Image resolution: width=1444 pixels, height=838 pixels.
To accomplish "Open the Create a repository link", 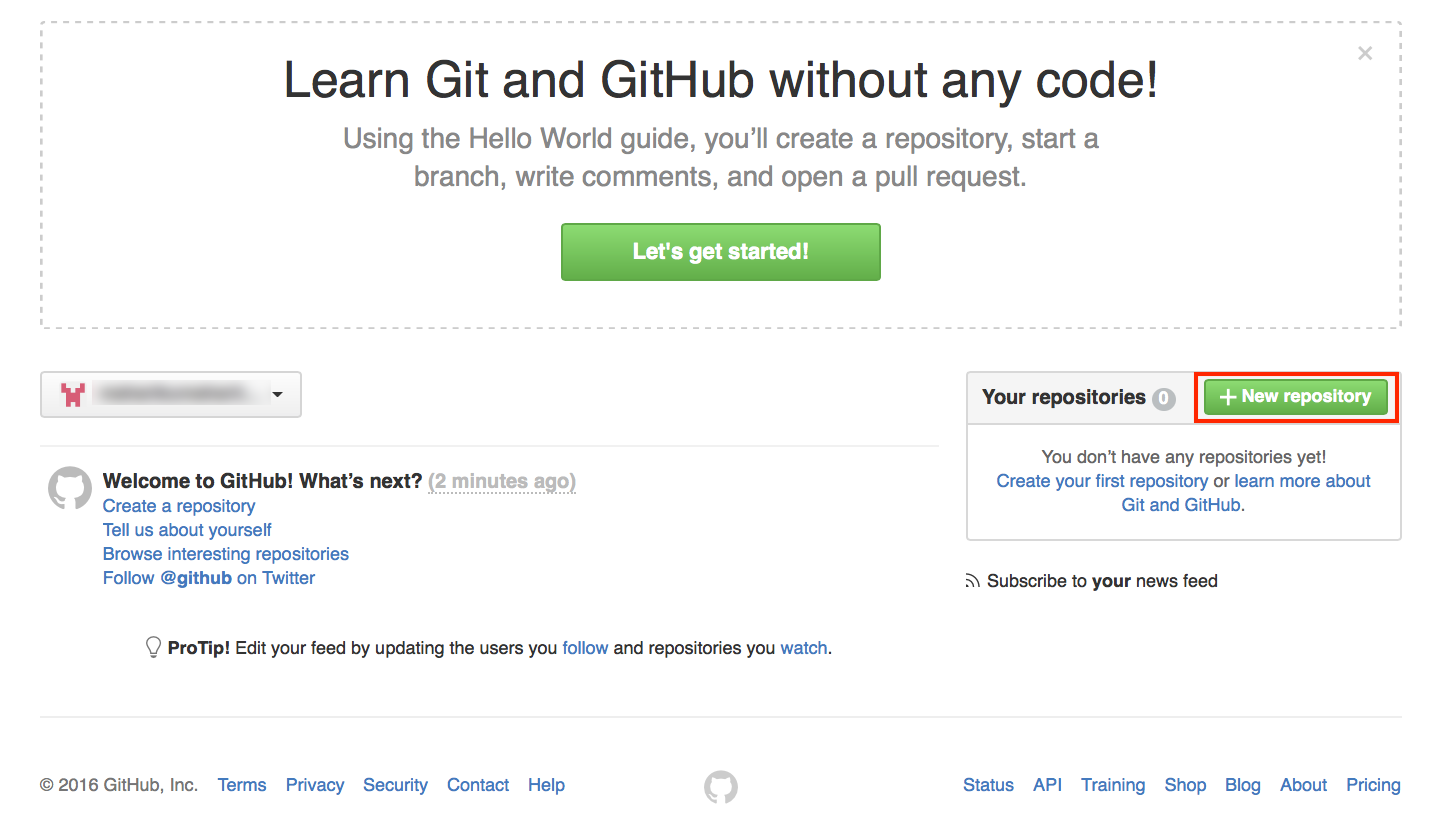I will tap(178, 506).
